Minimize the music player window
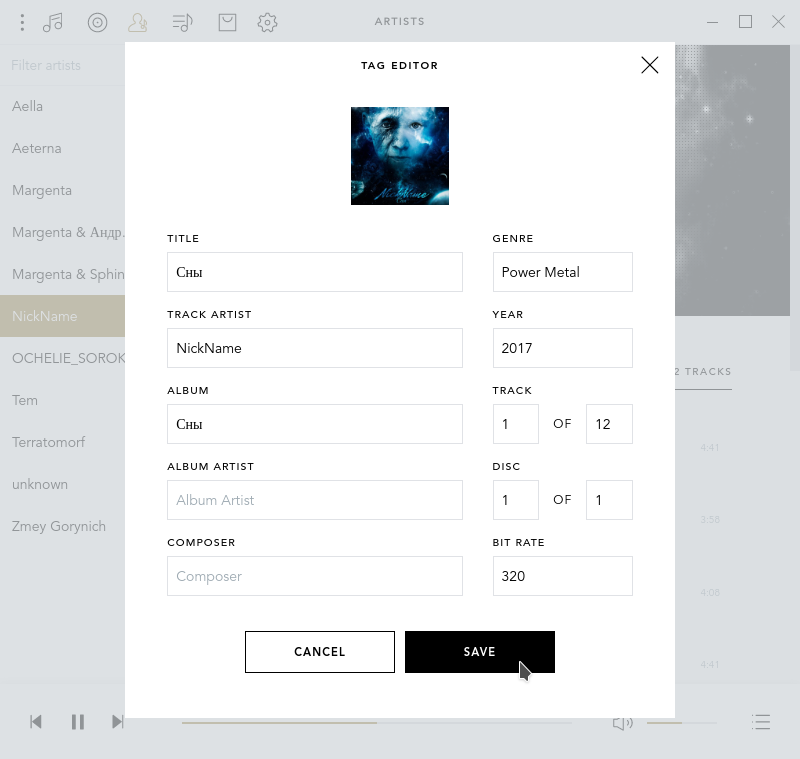This screenshot has height=759, width=800. pyautogui.click(x=713, y=22)
